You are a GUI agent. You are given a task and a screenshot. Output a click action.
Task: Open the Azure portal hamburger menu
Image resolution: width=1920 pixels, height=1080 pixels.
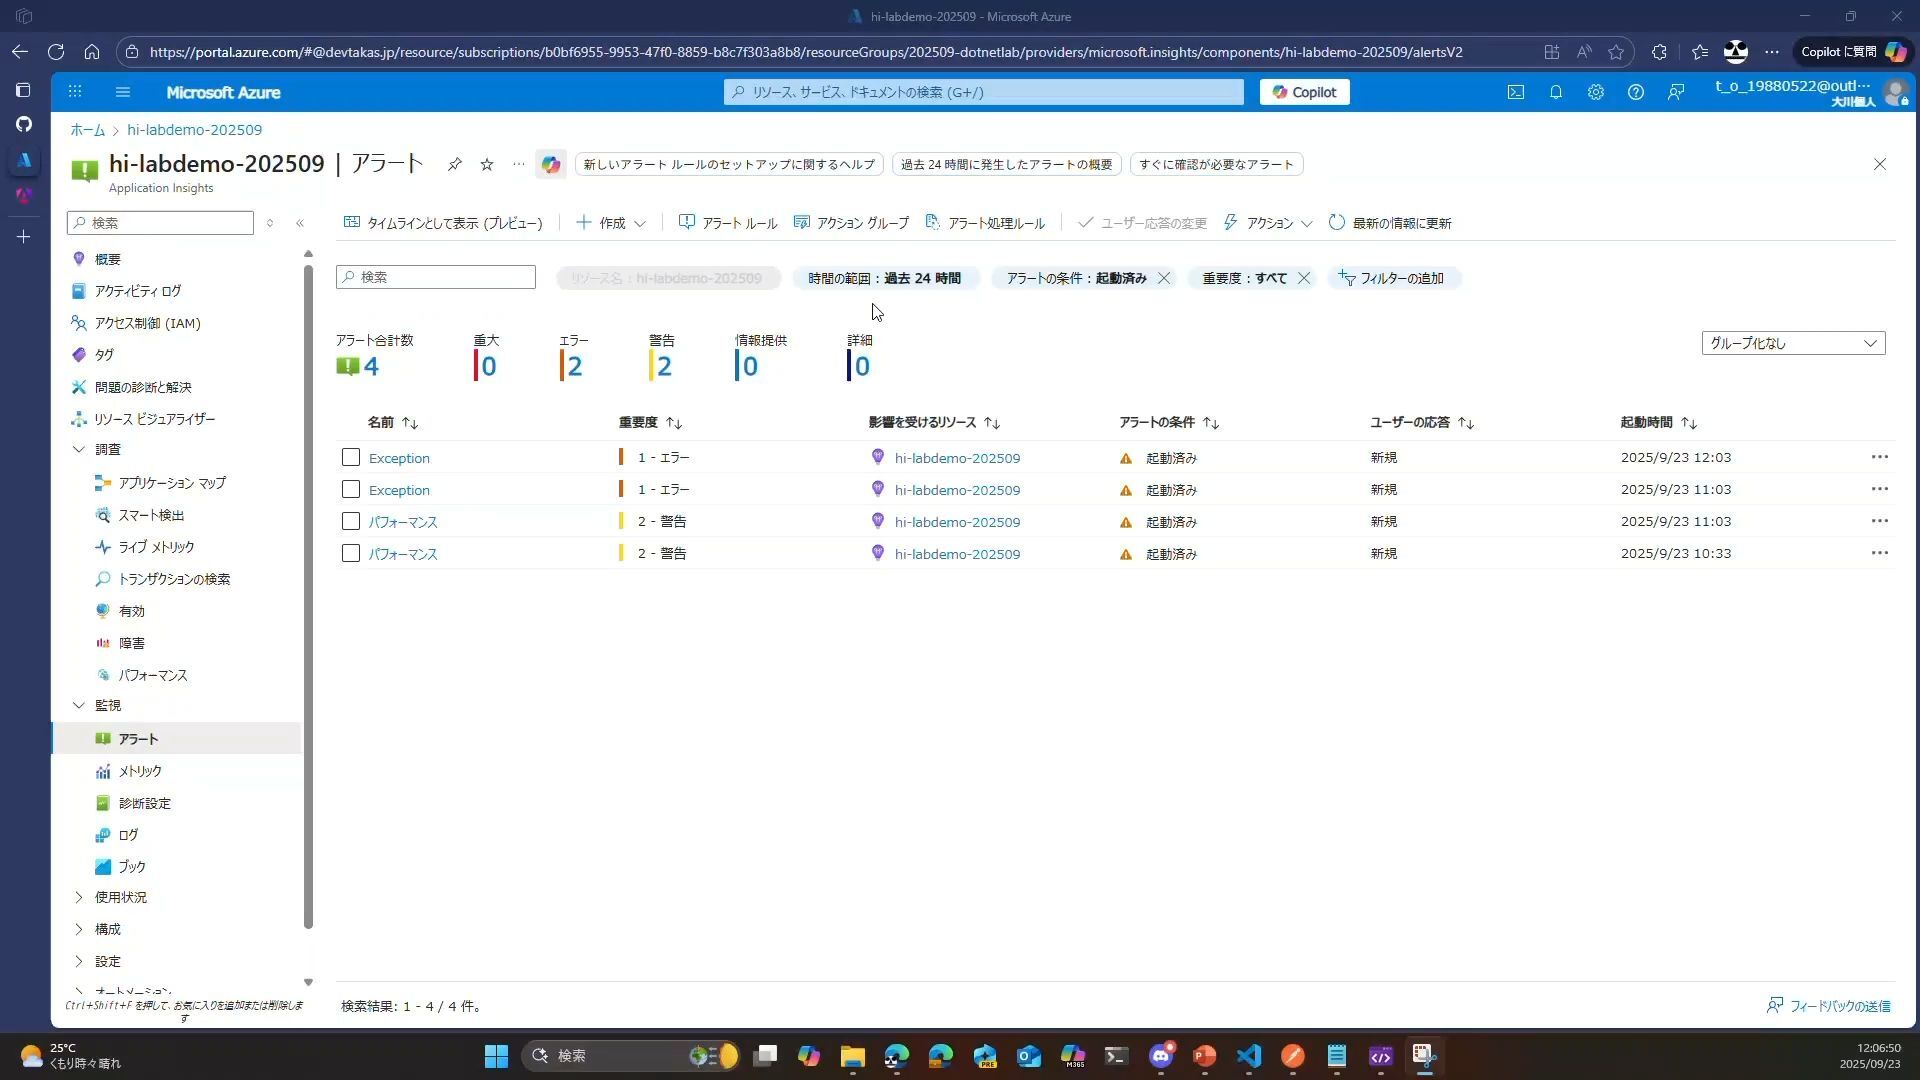pos(123,92)
